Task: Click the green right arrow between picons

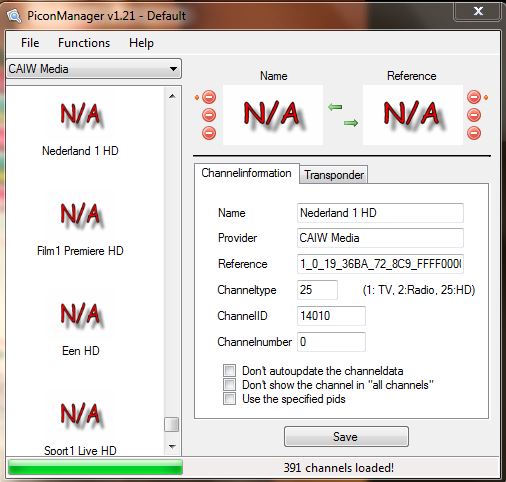Action: point(351,123)
